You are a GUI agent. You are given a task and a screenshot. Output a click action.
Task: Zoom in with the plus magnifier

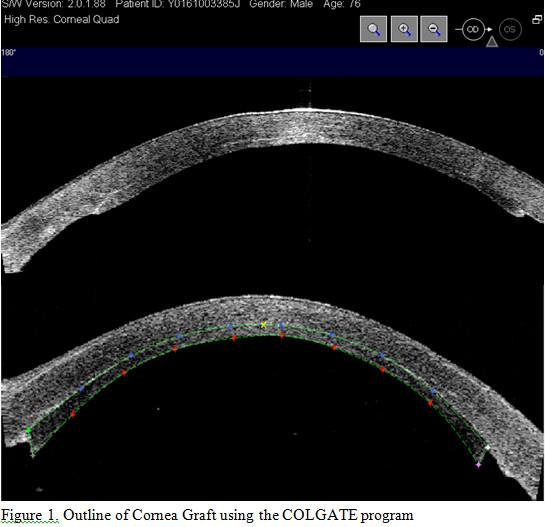coord(404,29)
